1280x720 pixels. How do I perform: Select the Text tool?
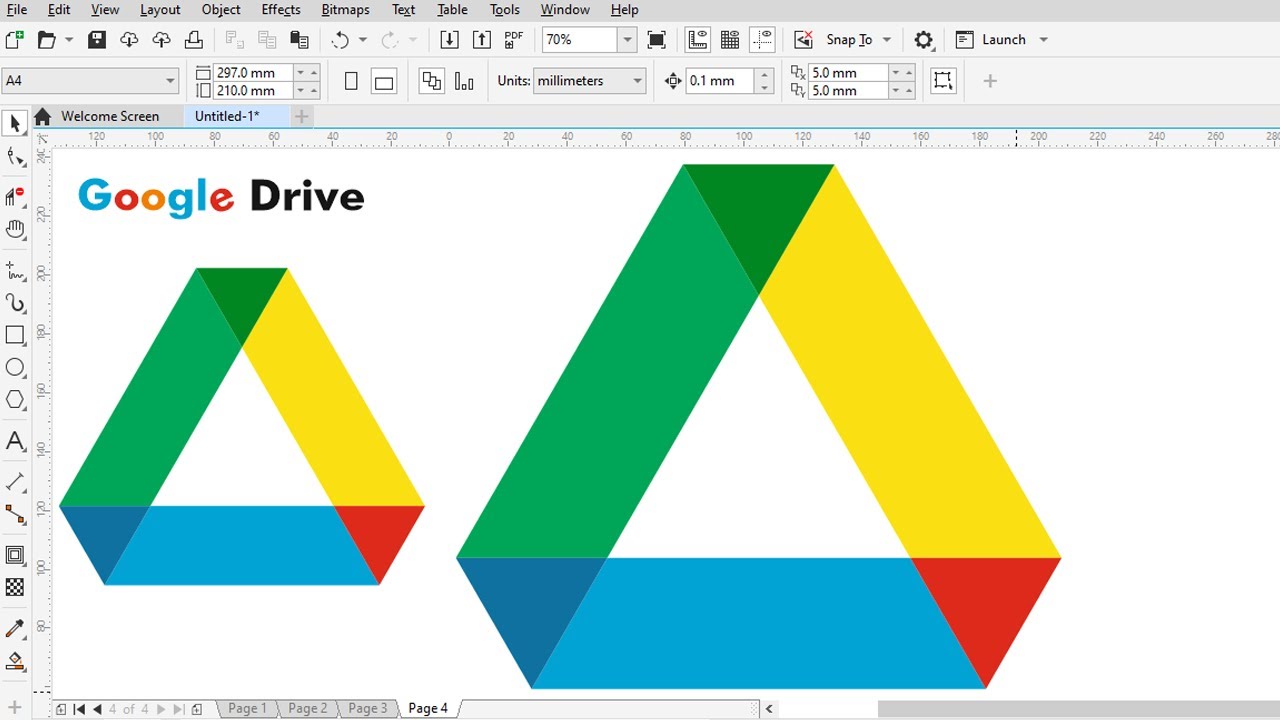(15, 441)
